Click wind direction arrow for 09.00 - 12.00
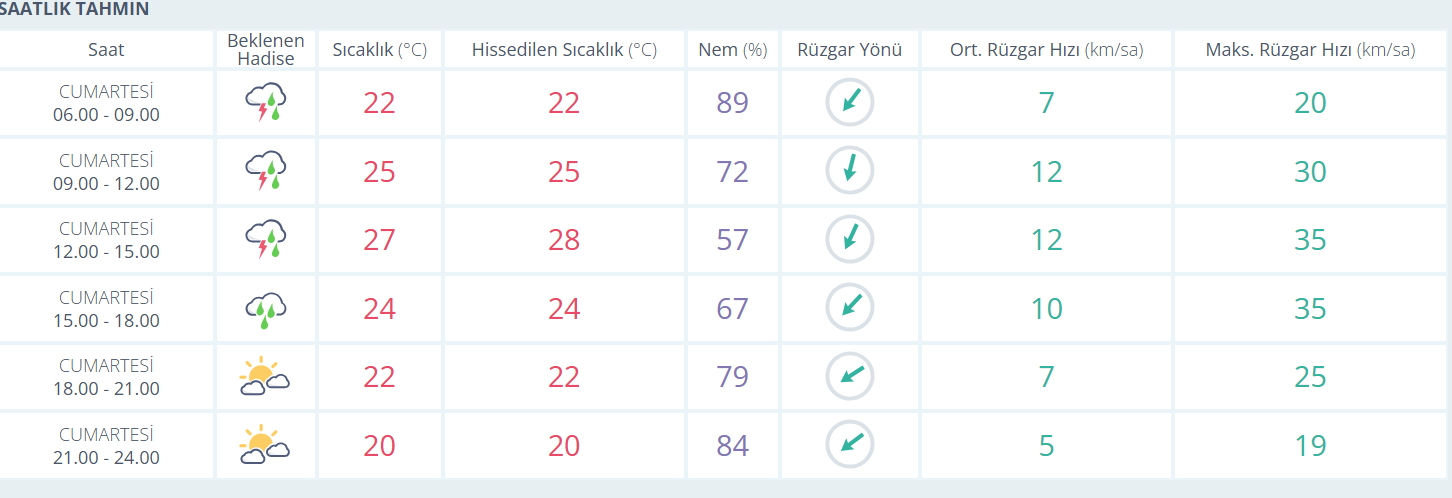1452x498 pixels. 850,171
